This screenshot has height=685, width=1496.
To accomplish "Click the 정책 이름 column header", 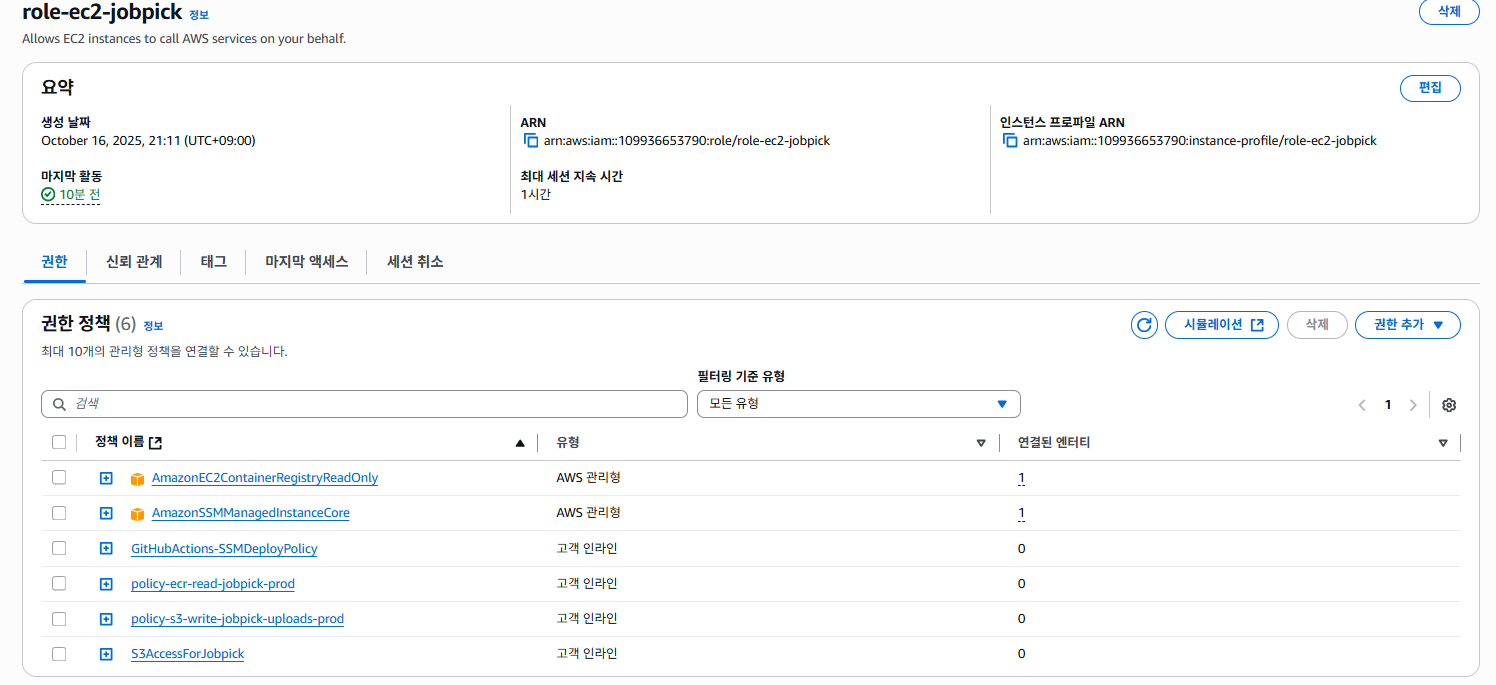I will coord(119,442).
